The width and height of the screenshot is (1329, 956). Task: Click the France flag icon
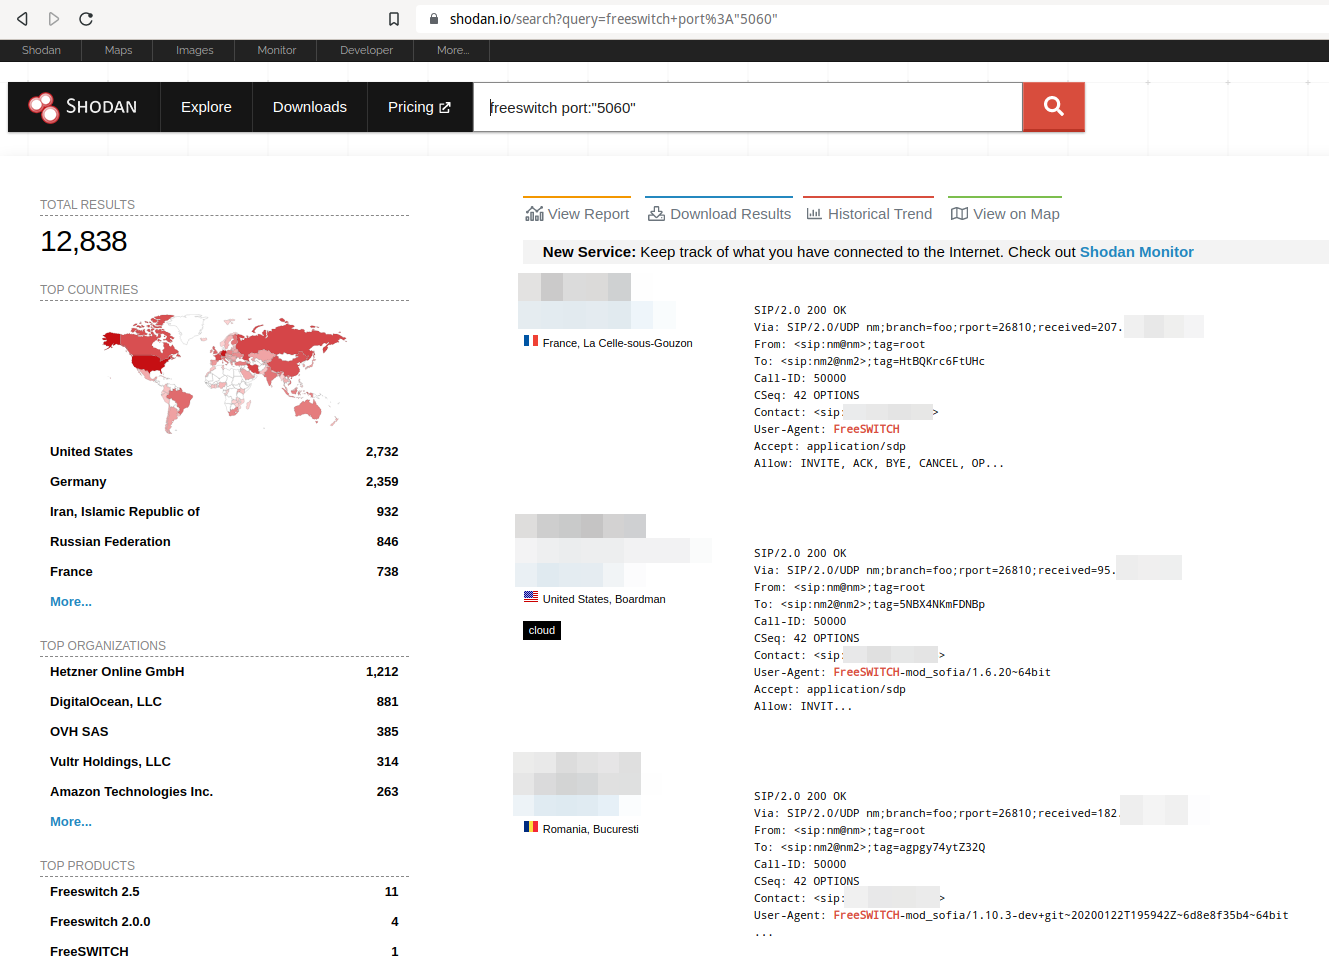coord(531,341)
